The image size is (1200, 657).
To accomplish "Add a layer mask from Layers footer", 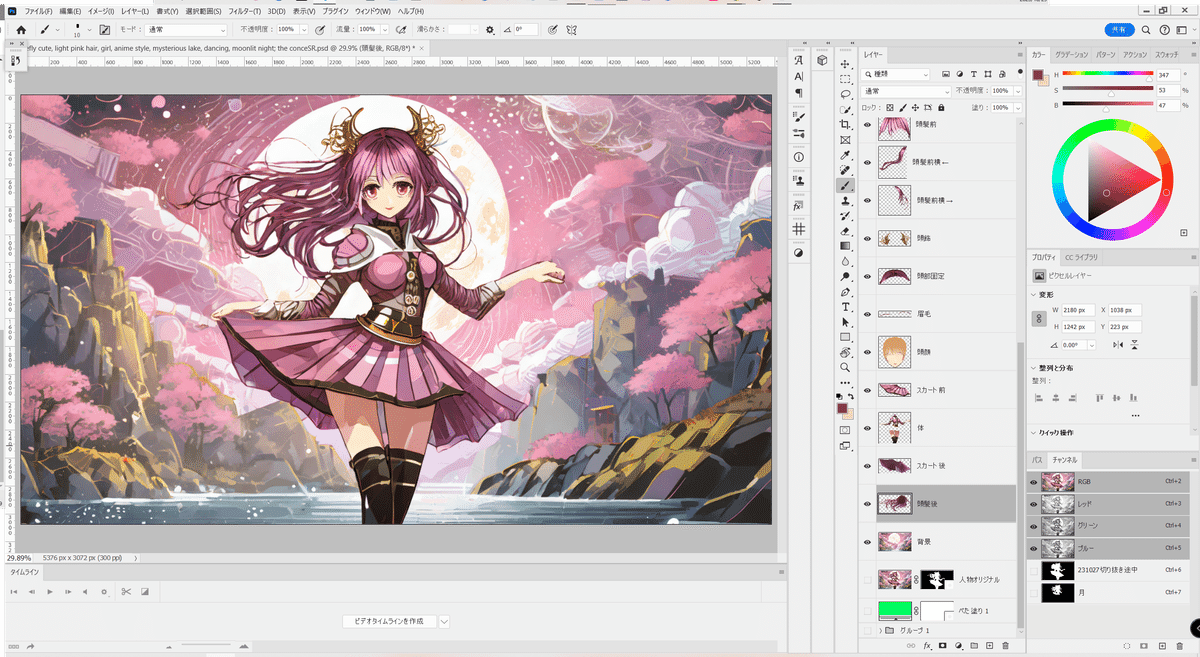I will 943,646.
